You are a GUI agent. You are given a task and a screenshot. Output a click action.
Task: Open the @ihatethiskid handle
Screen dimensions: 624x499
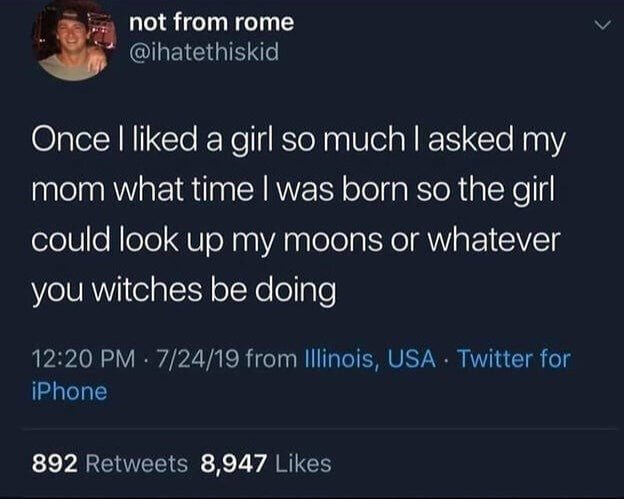[x=203, y=50]
